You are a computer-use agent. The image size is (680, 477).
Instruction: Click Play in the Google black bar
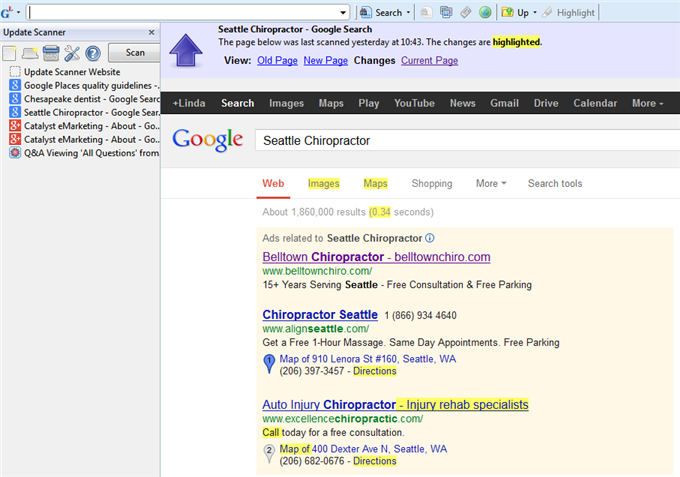coord(369,103)
